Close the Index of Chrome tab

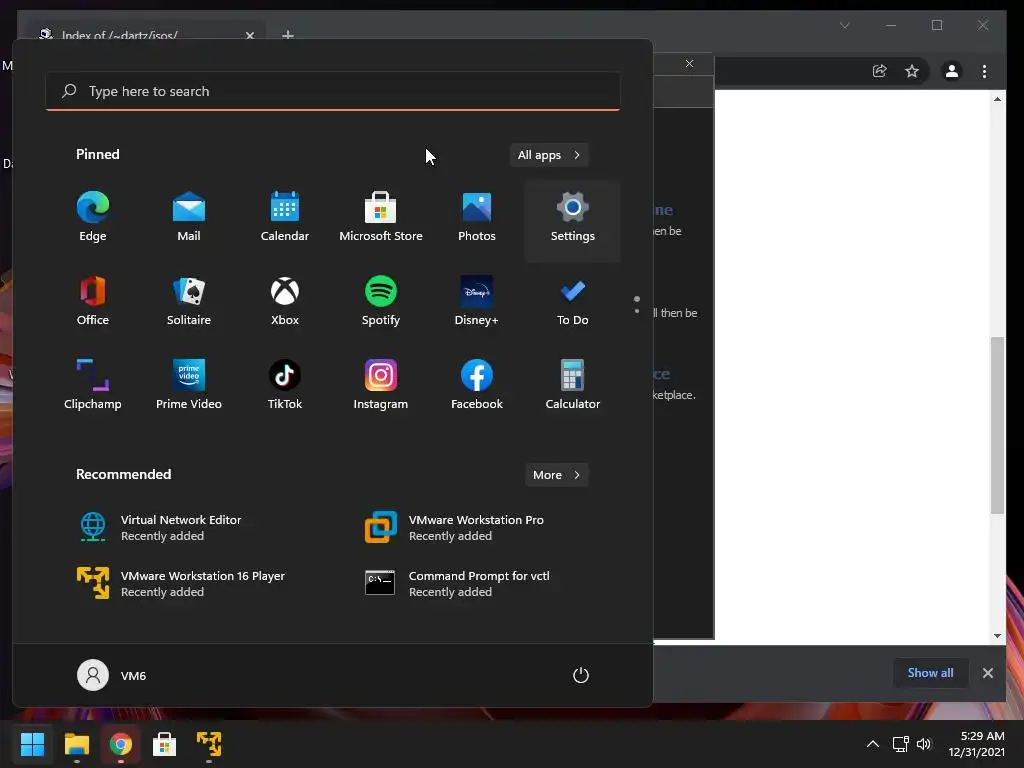(x=249, y=35)
